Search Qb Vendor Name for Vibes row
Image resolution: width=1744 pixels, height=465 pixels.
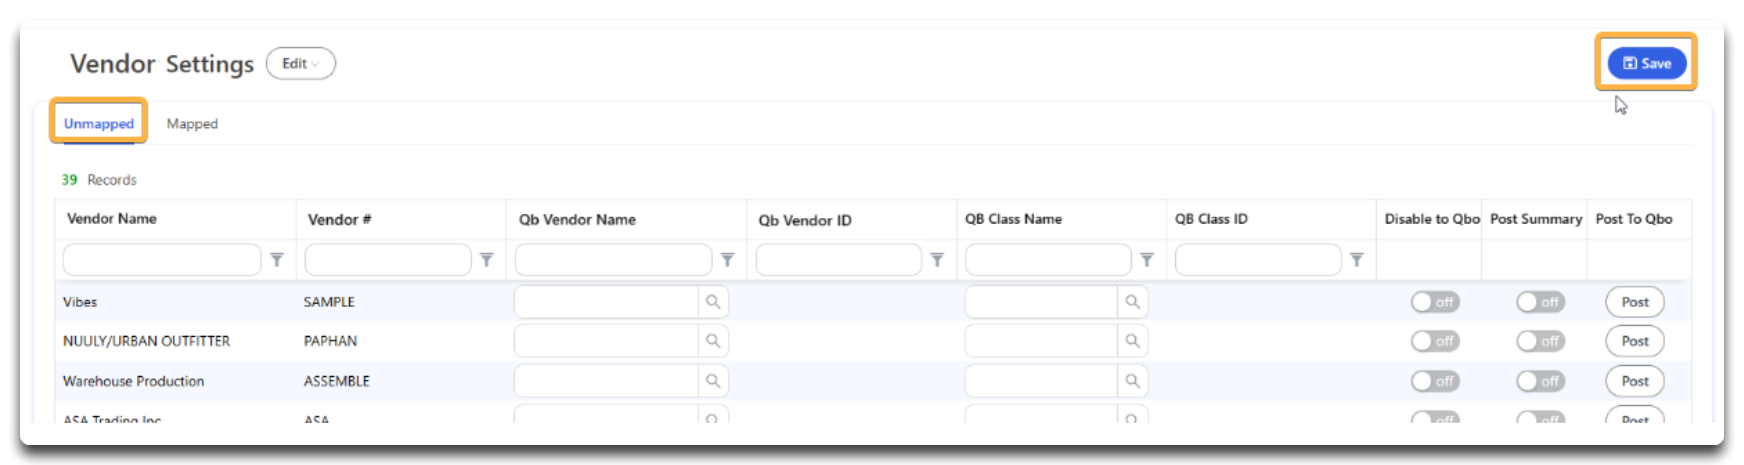pyautogui.click(x=606, y=302)
